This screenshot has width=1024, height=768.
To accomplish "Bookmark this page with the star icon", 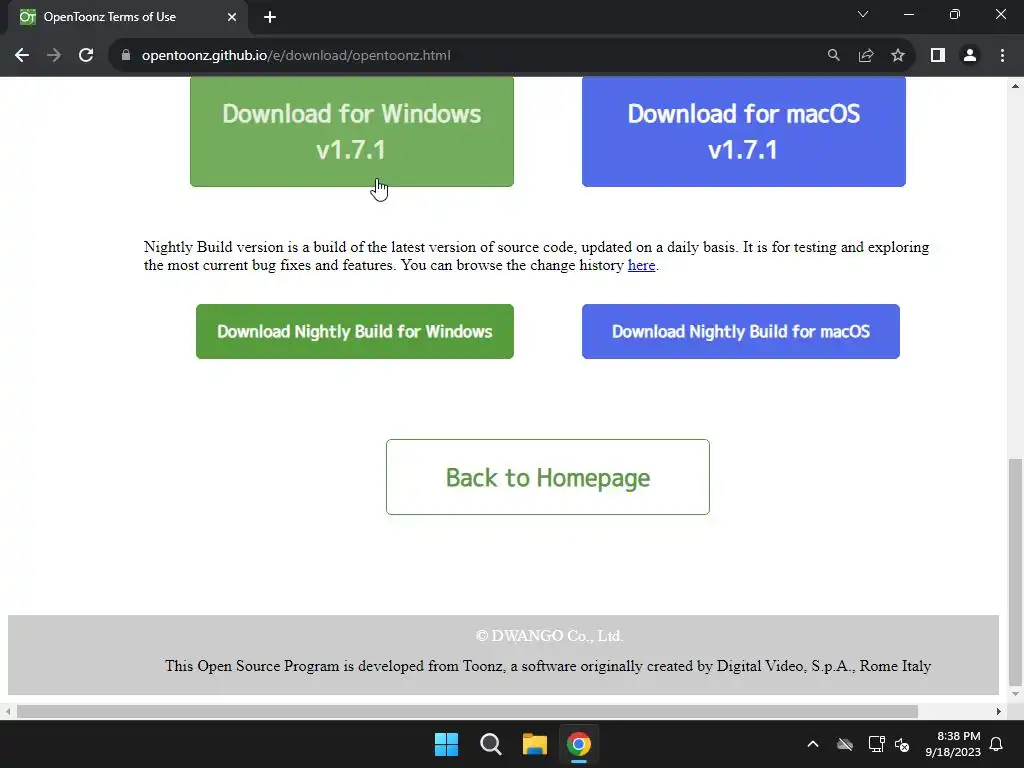I will 898,56.
